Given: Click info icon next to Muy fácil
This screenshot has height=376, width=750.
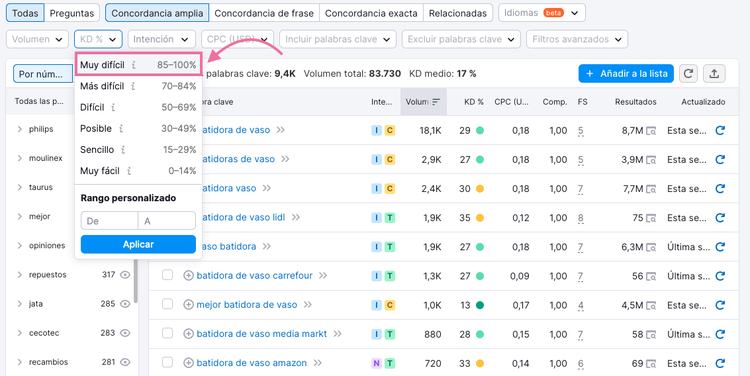Looking at the screenshot, I should 129,171.
